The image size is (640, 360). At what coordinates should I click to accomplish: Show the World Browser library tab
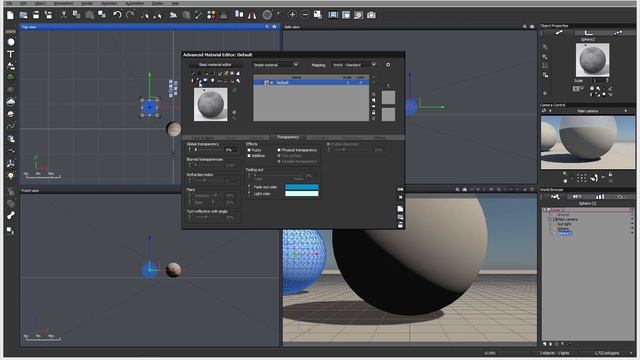599,197
